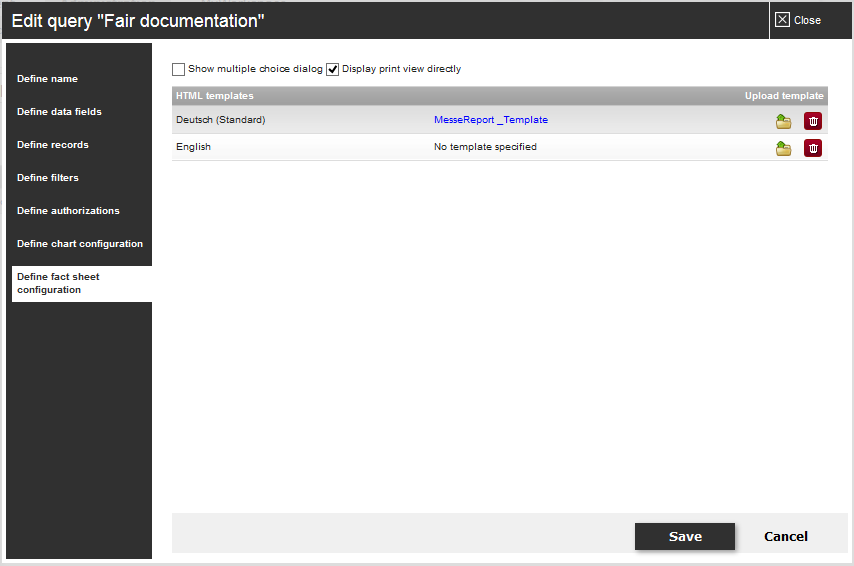Select Define fact sheet configuration
Image resolution: width=854 pixels, height=566 pixels.
pyautogui.click(x=82, y=283)
